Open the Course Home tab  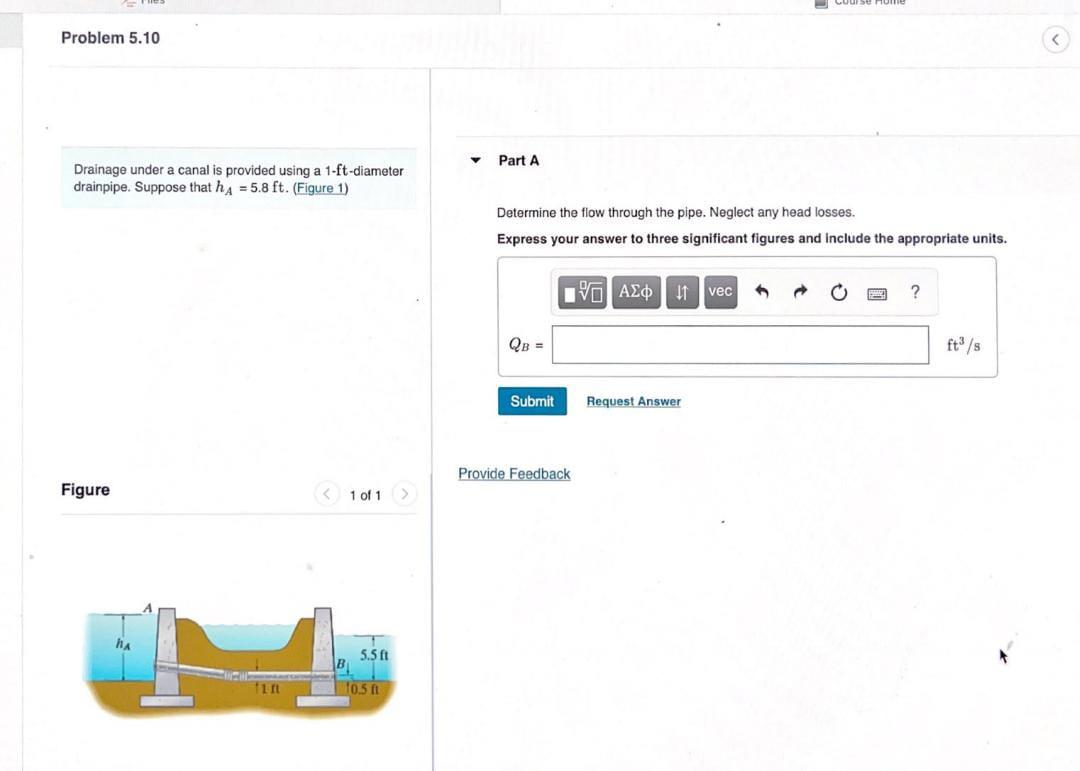(861, 3)
